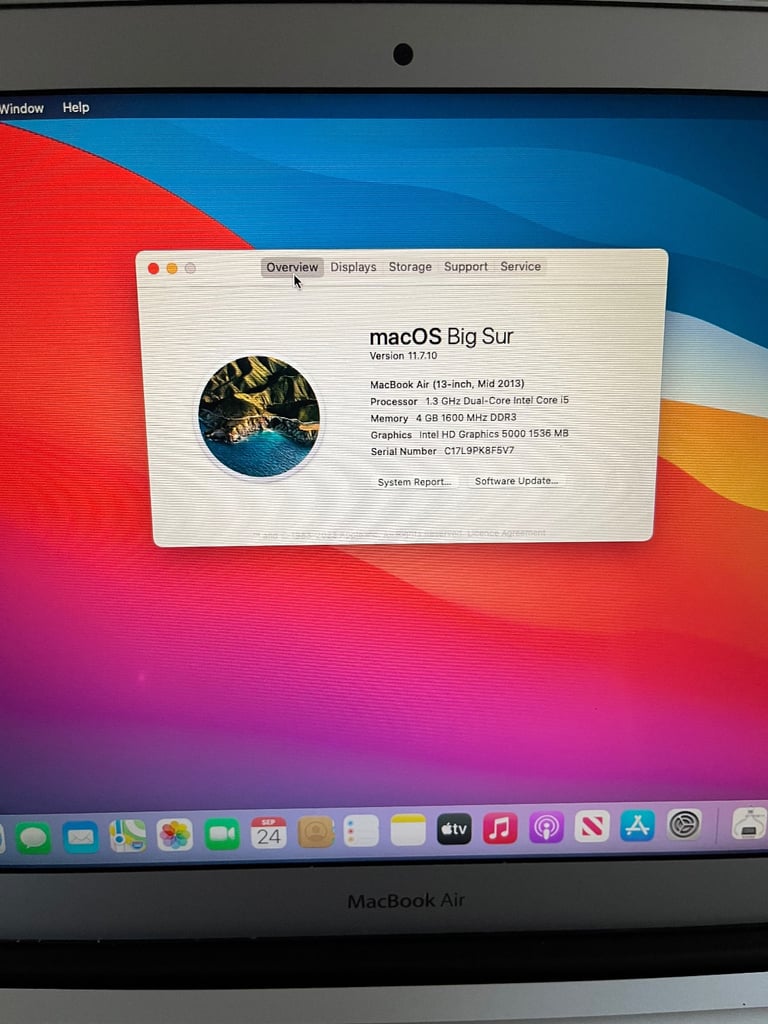The height and width of the screenshot is (1024, 768).
Task: Open the Notes app icon
Action: (408, 830)
